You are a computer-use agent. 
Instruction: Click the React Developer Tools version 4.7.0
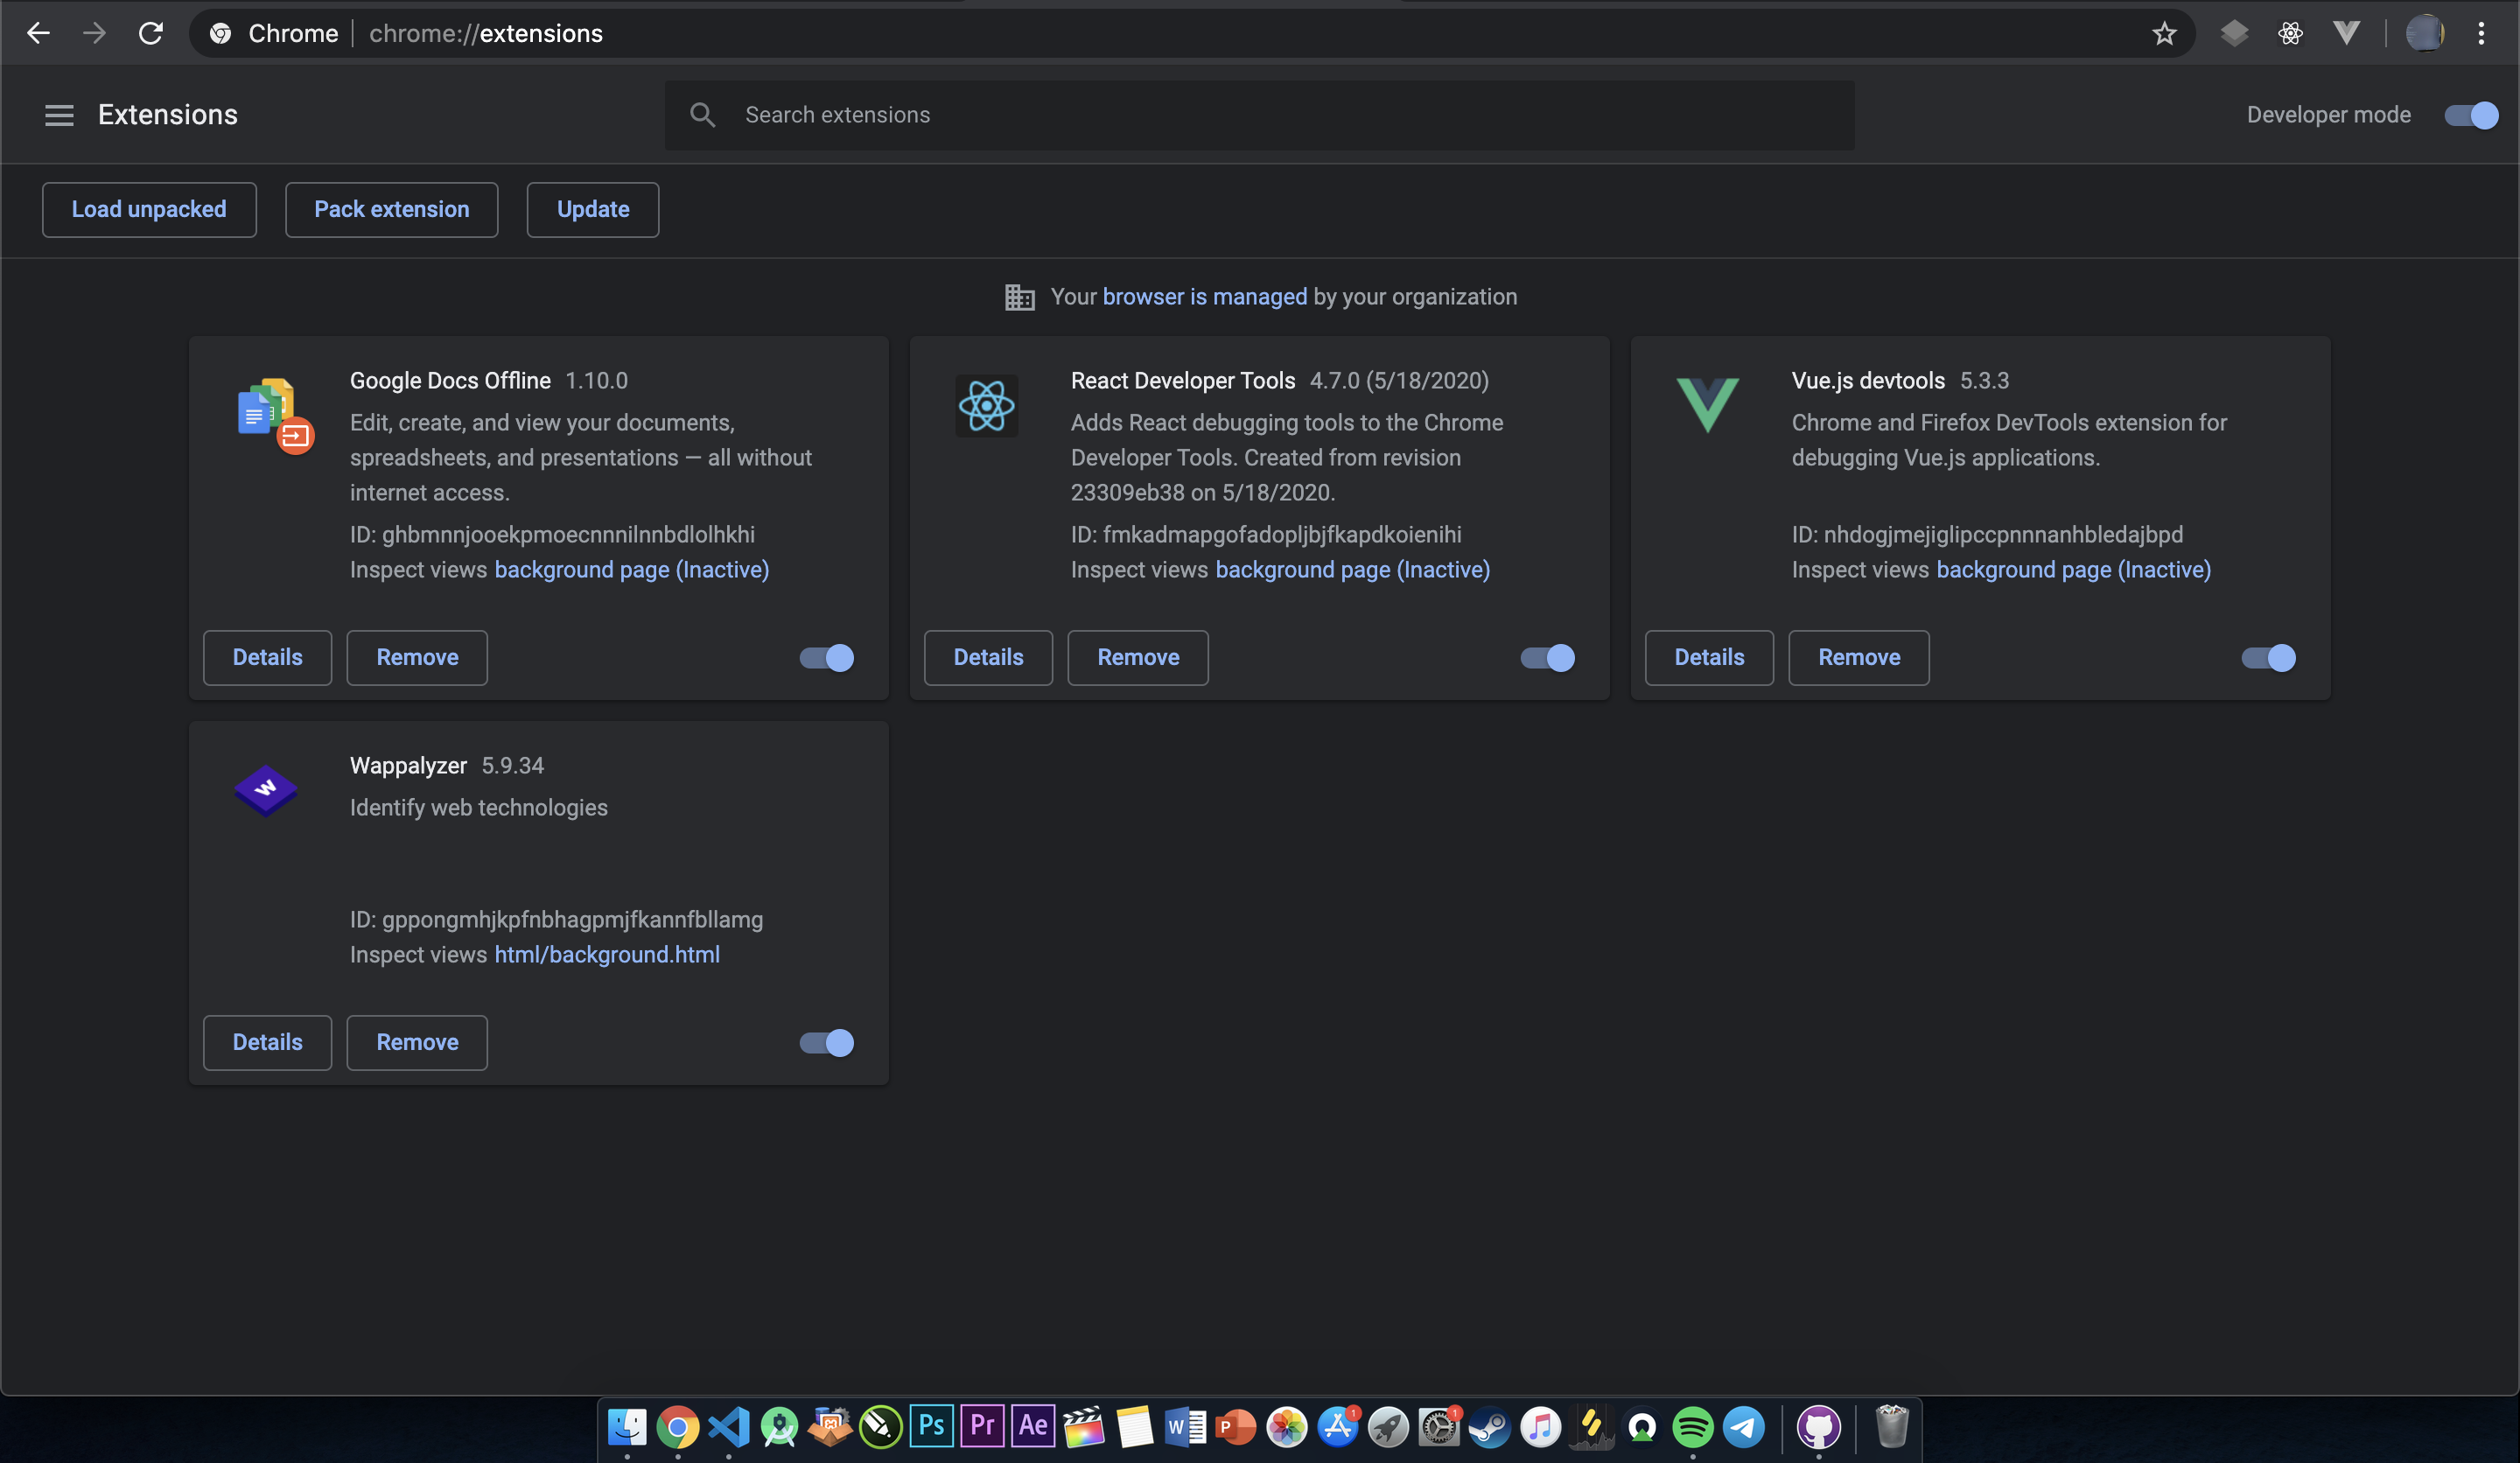click(x=1399, y=380)
